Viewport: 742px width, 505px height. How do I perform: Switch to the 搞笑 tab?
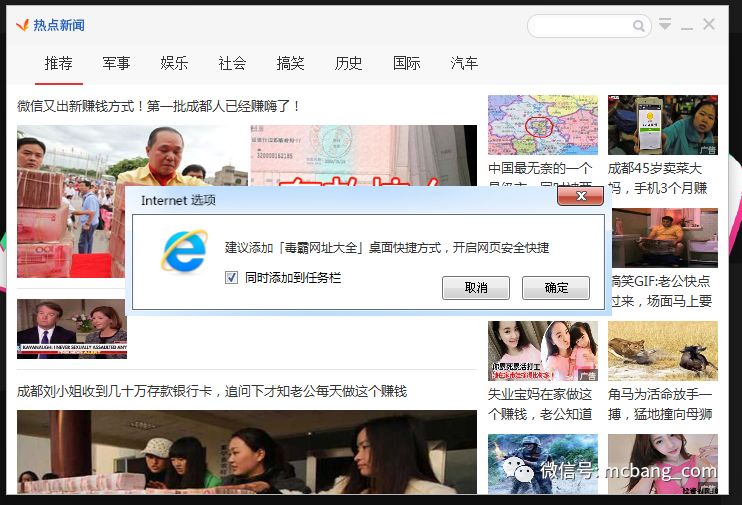point(291,63)
